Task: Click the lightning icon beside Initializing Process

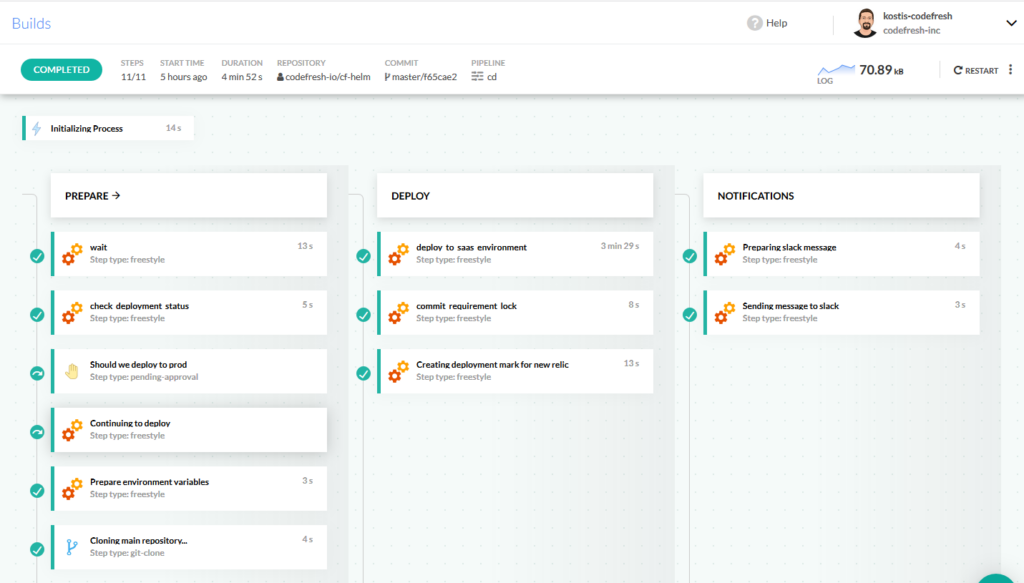Action: 36,128
